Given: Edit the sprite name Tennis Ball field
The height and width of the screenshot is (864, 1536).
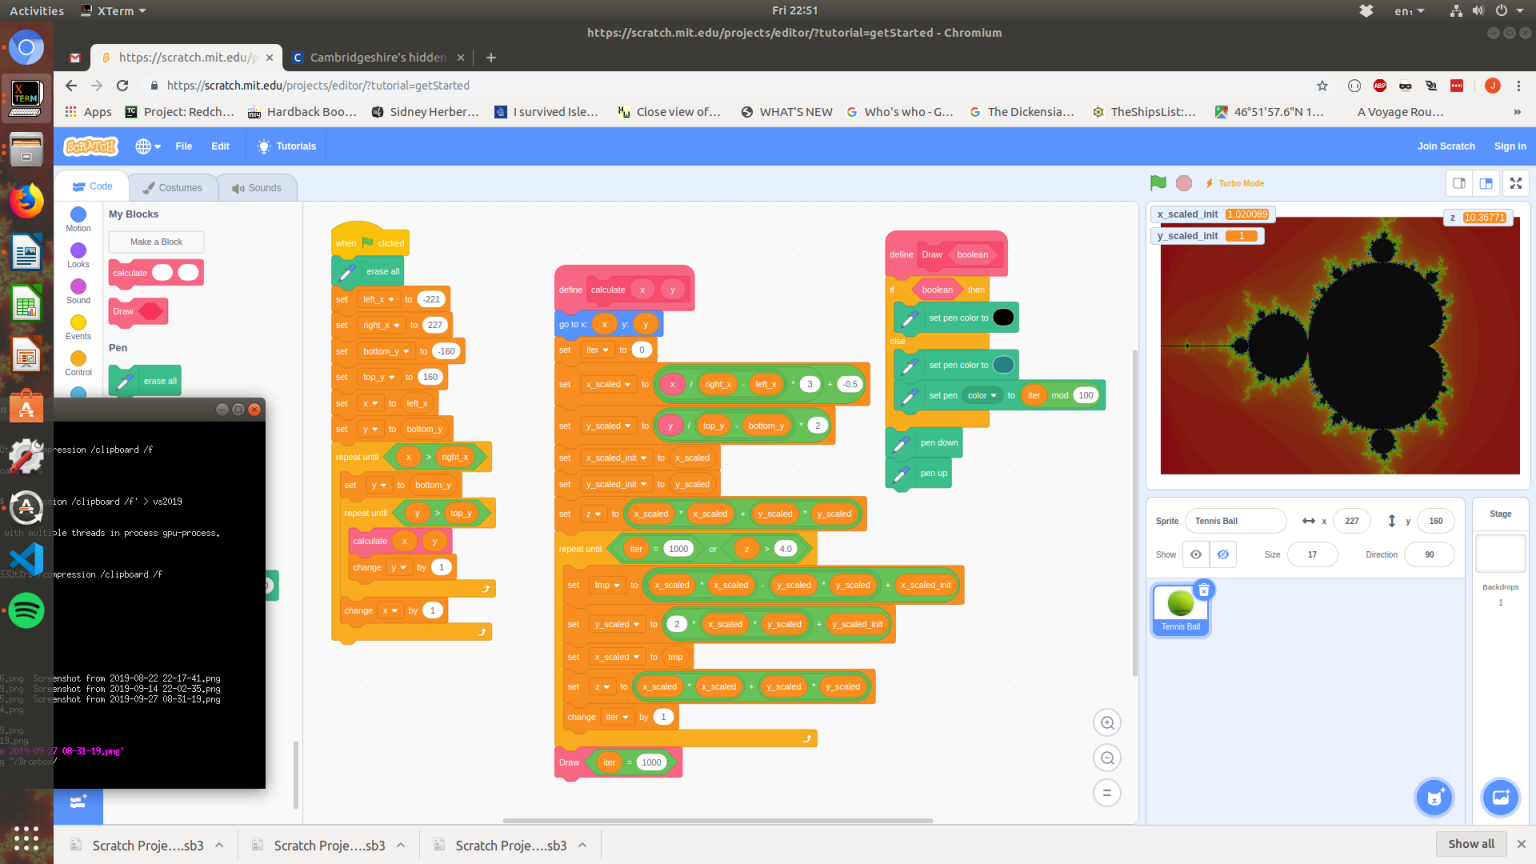Looking at the screenshot, I should [1235, 521].
